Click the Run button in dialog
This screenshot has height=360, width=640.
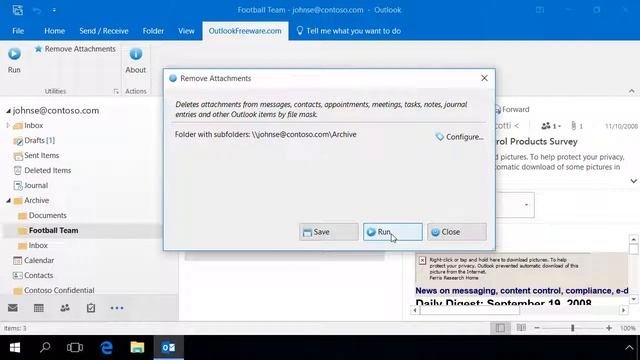[393, 232]
